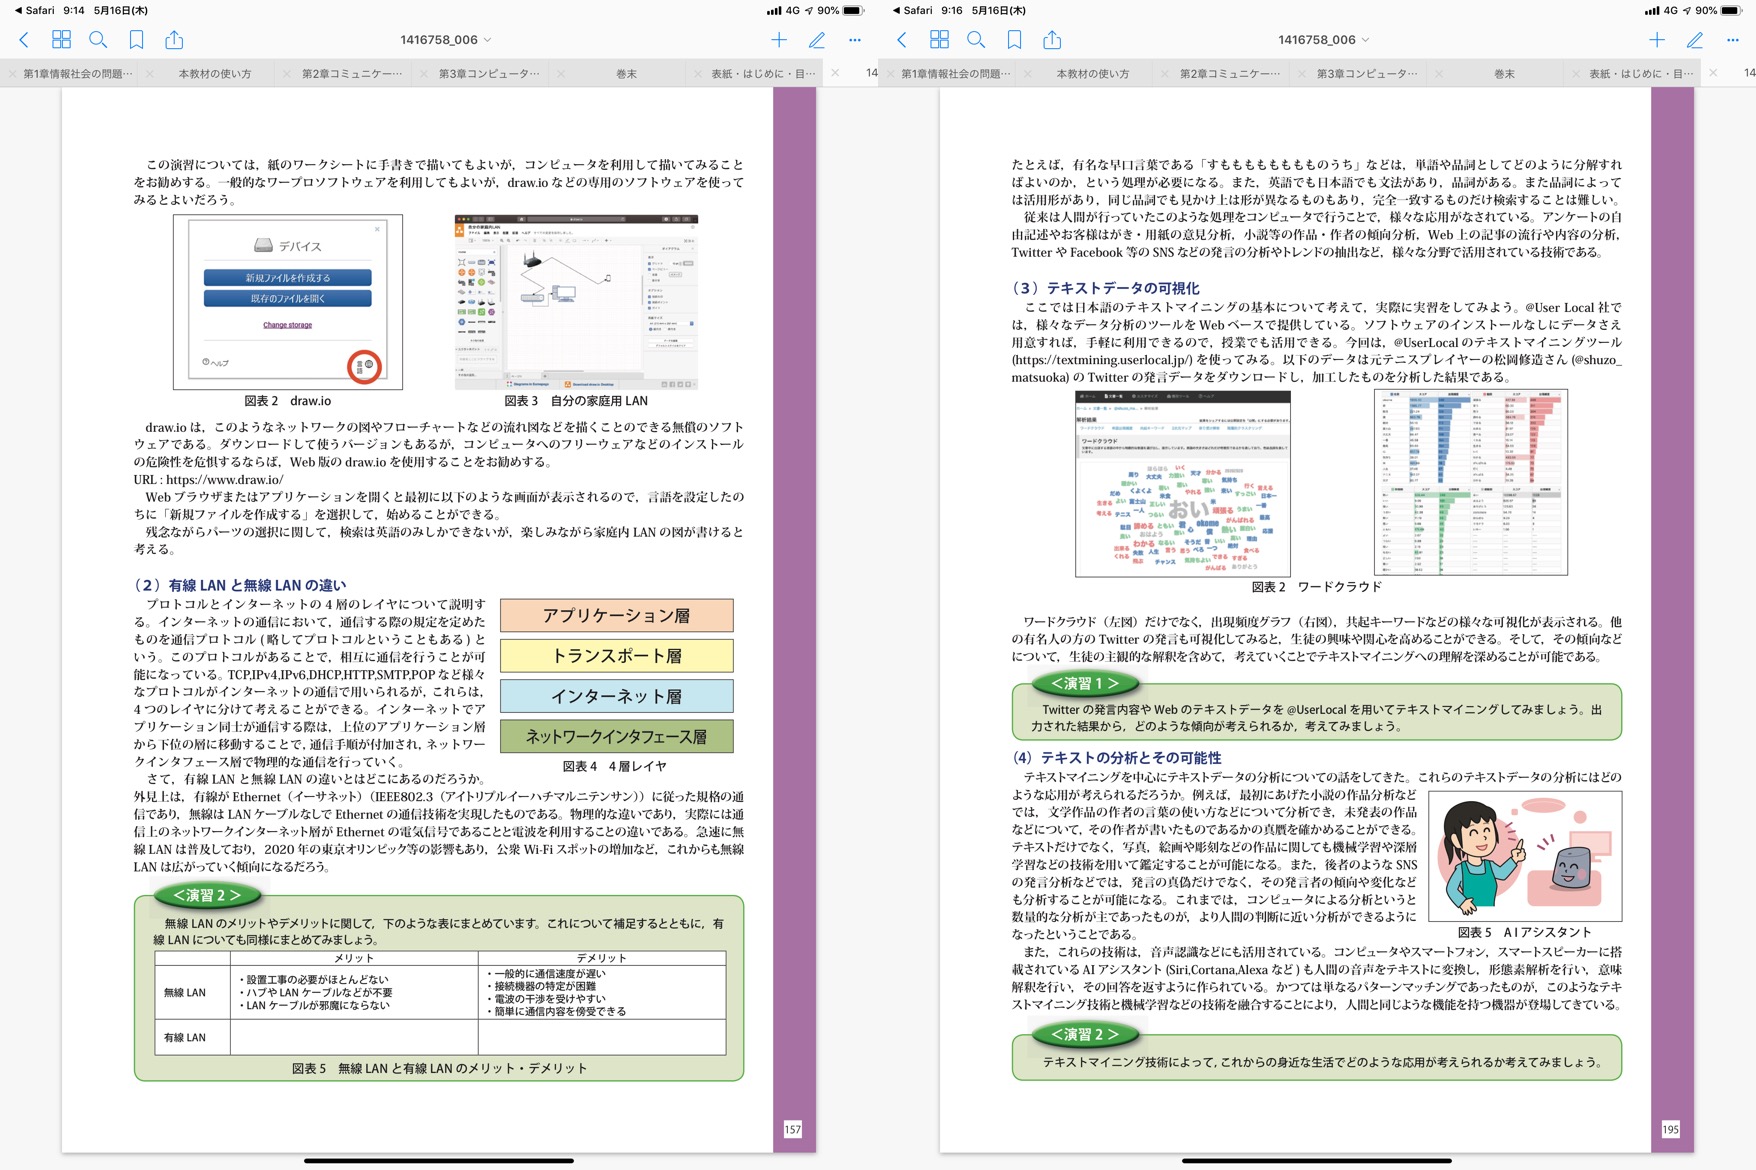Screen dimensions: 1756x1170
Task: Open the https://www.draw.io/ URL on page 157
Action: (224, 479)
